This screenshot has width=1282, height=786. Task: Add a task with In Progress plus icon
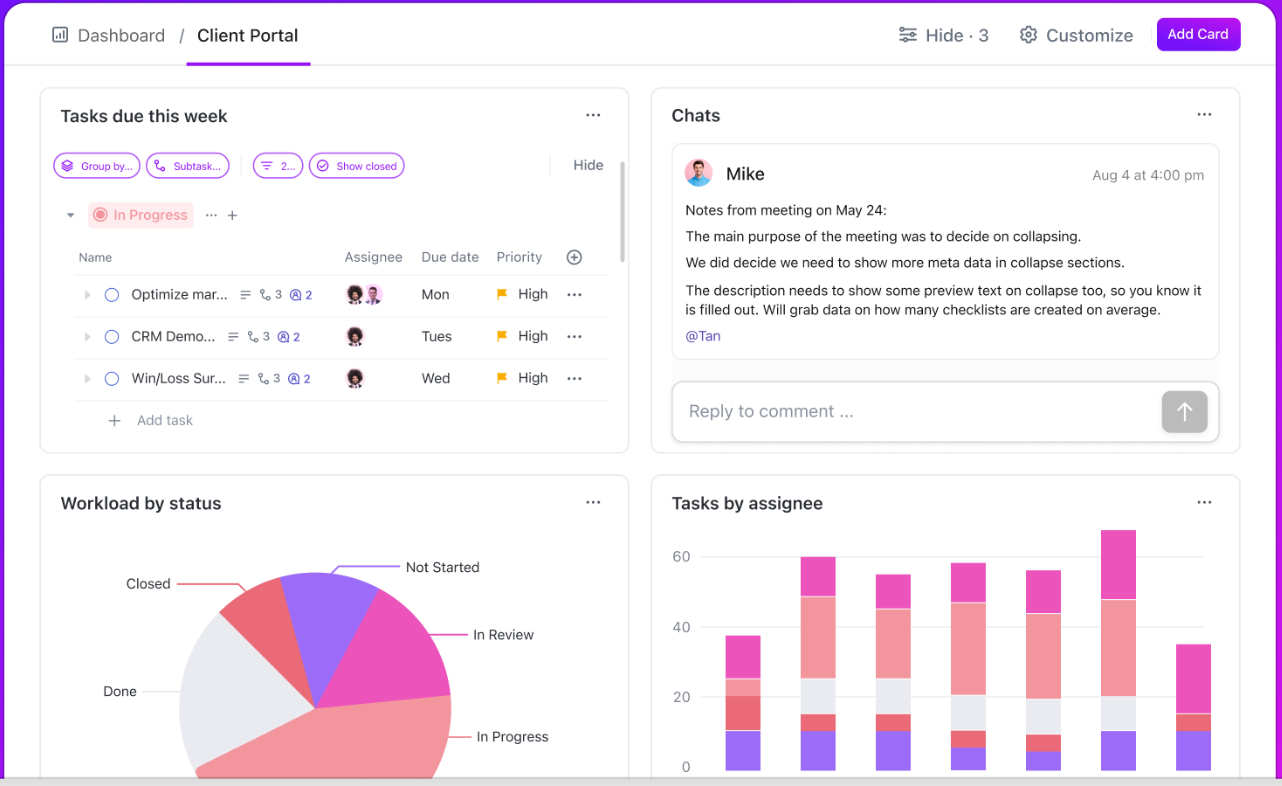[232, 215]
